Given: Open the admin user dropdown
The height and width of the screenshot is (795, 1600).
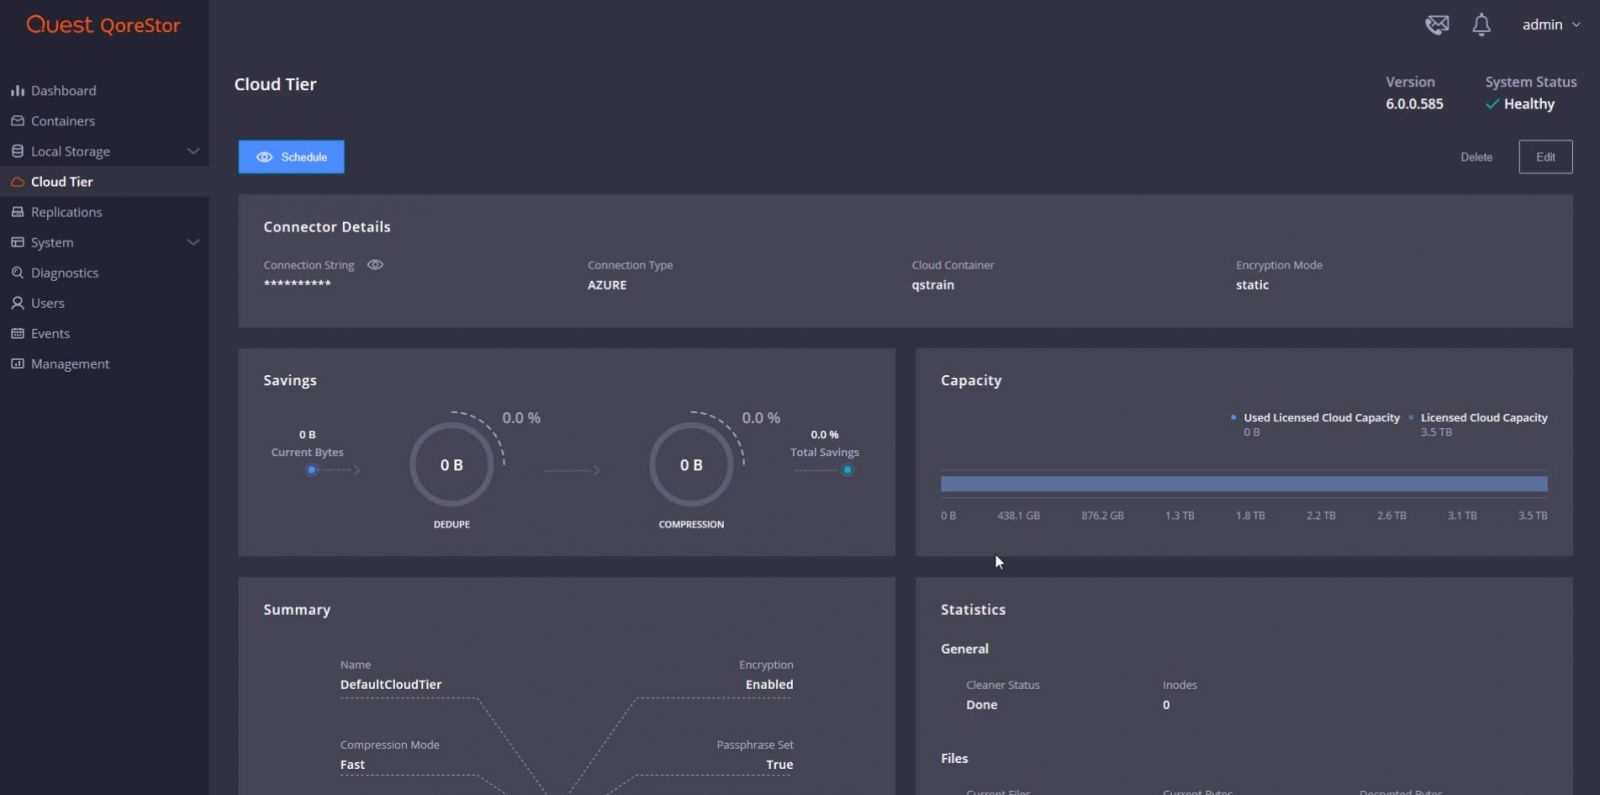Looking at the screenshot, I should [x=1551, y=25].
